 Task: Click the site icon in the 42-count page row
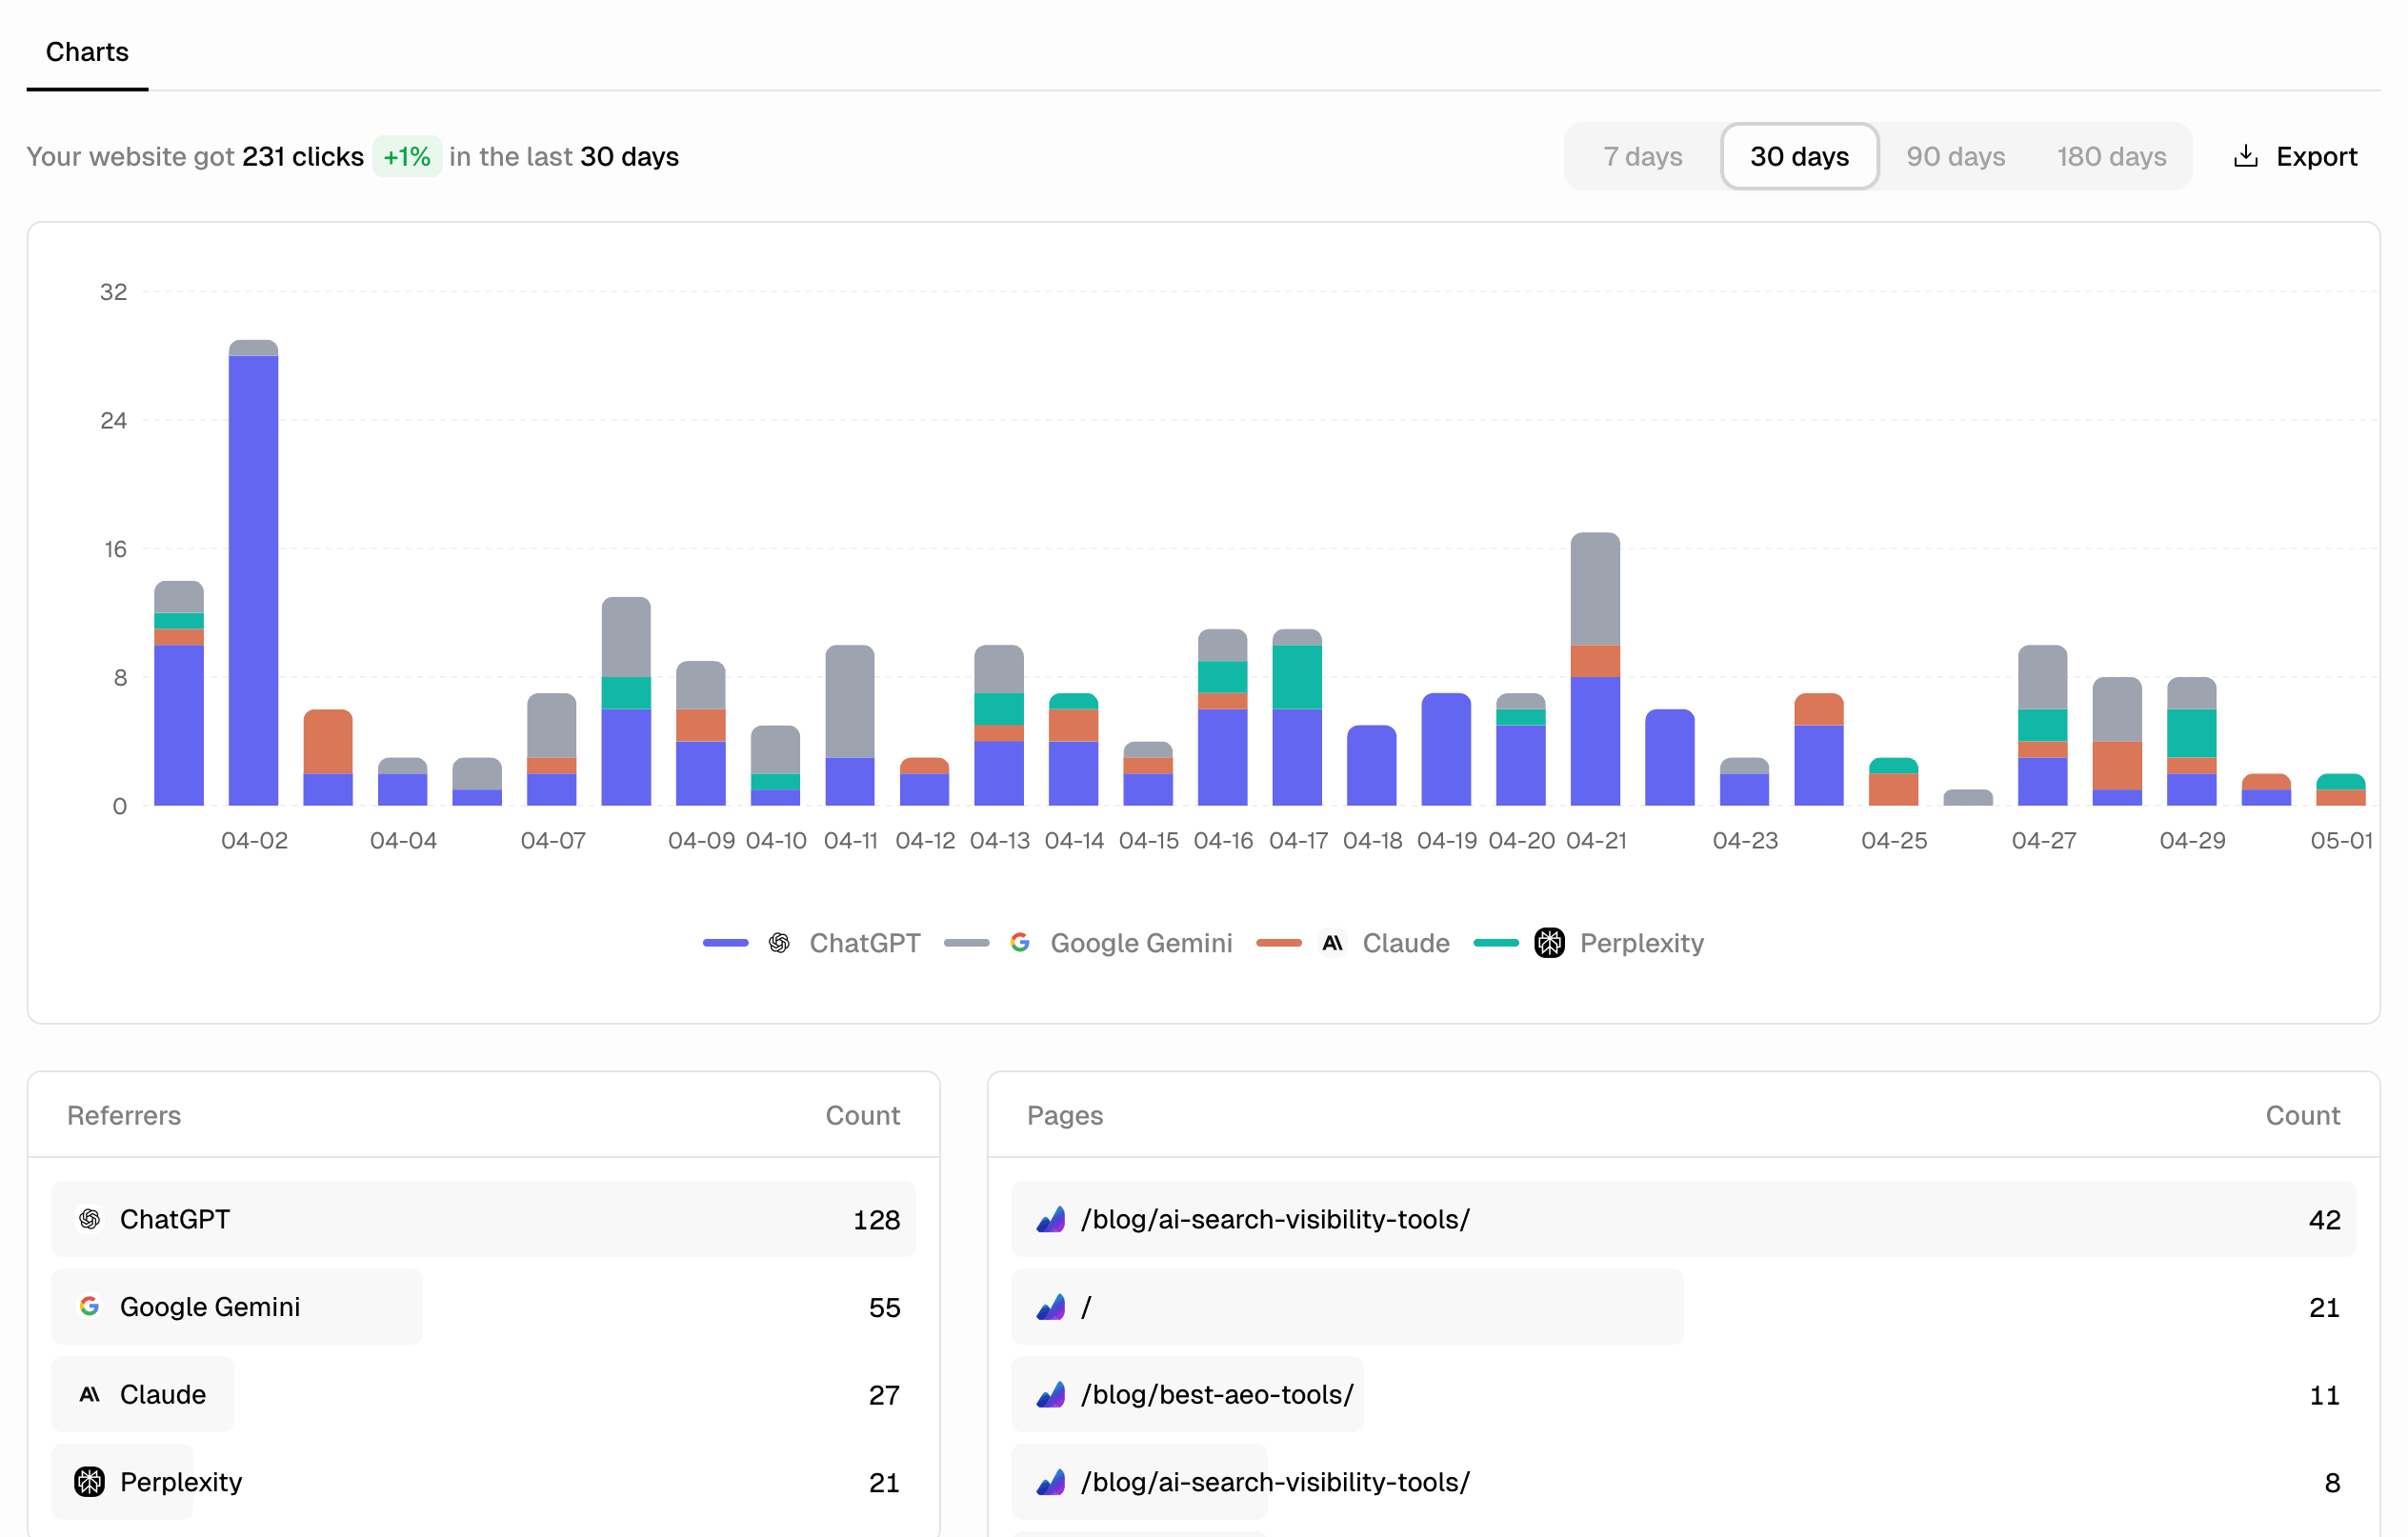pyautogui.click(x=1051, y=1219)
